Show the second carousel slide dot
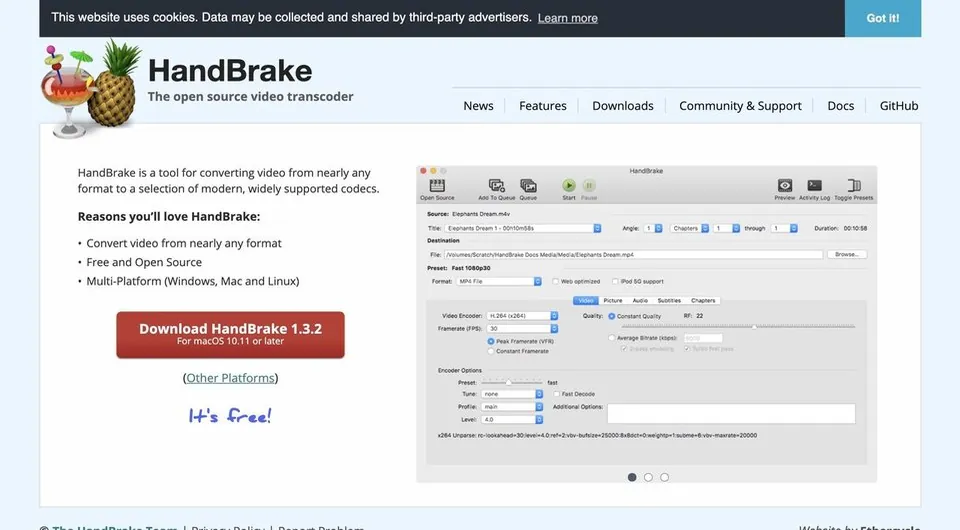This screenshot has height=530, width=960. [648, 477]
